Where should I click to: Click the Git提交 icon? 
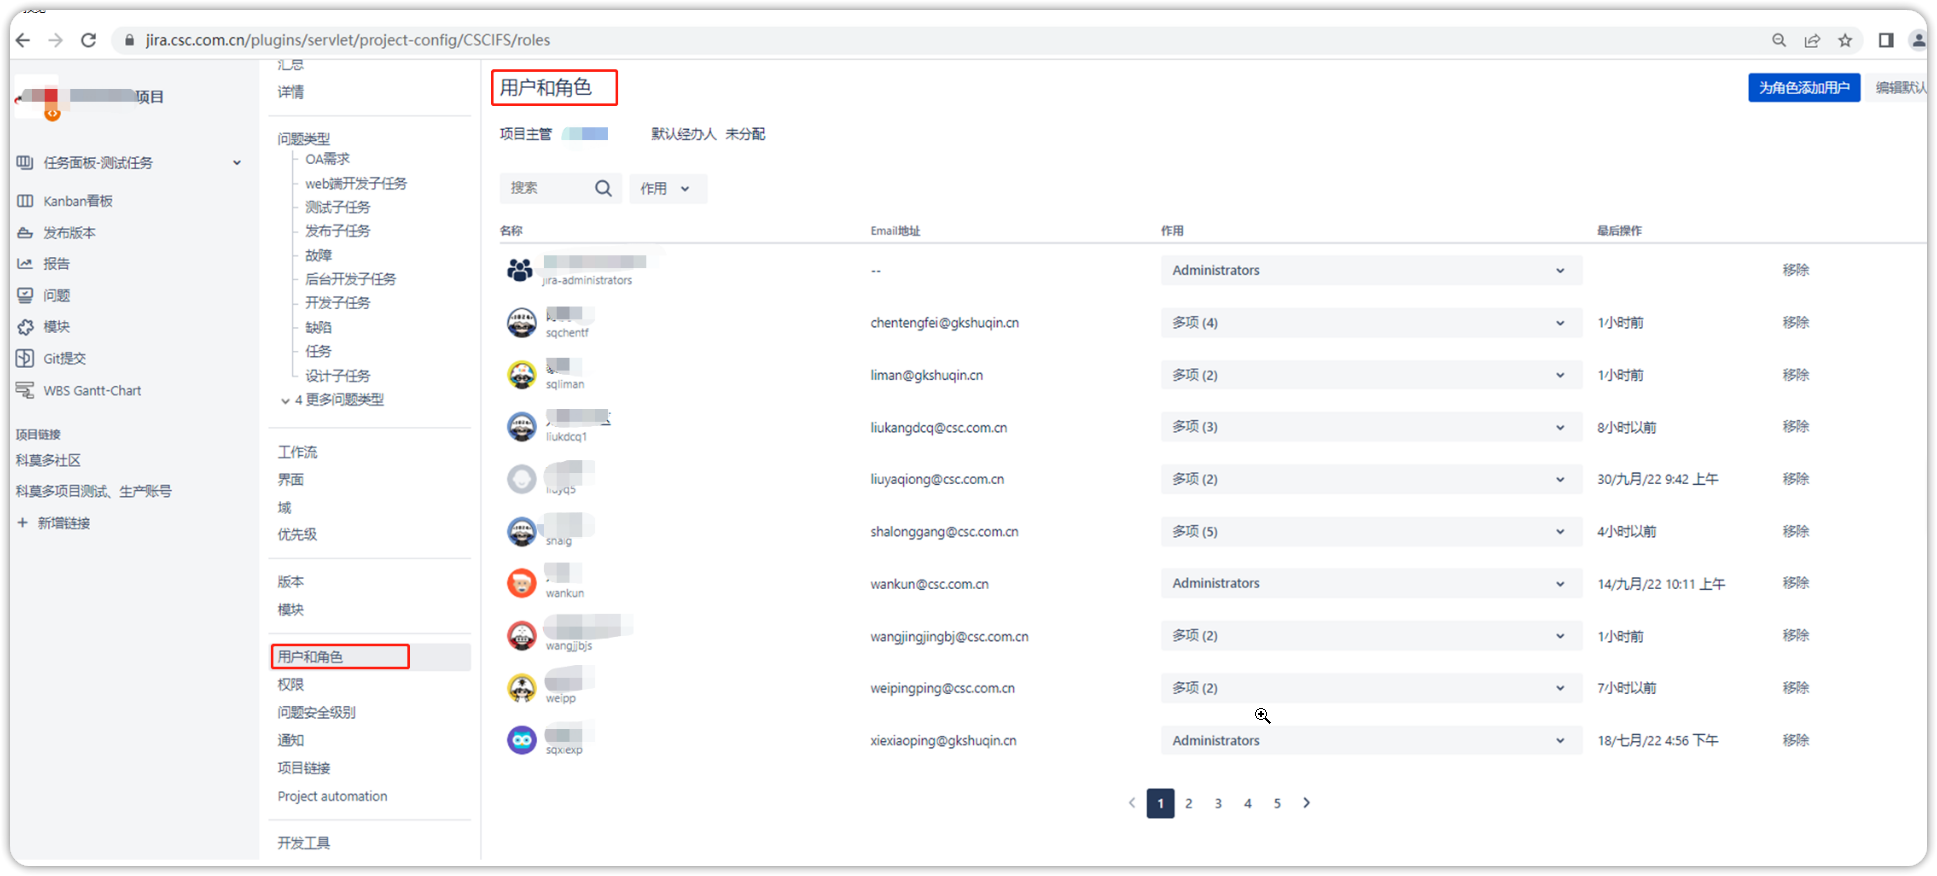pyautogui.click(x=25, y=358)
